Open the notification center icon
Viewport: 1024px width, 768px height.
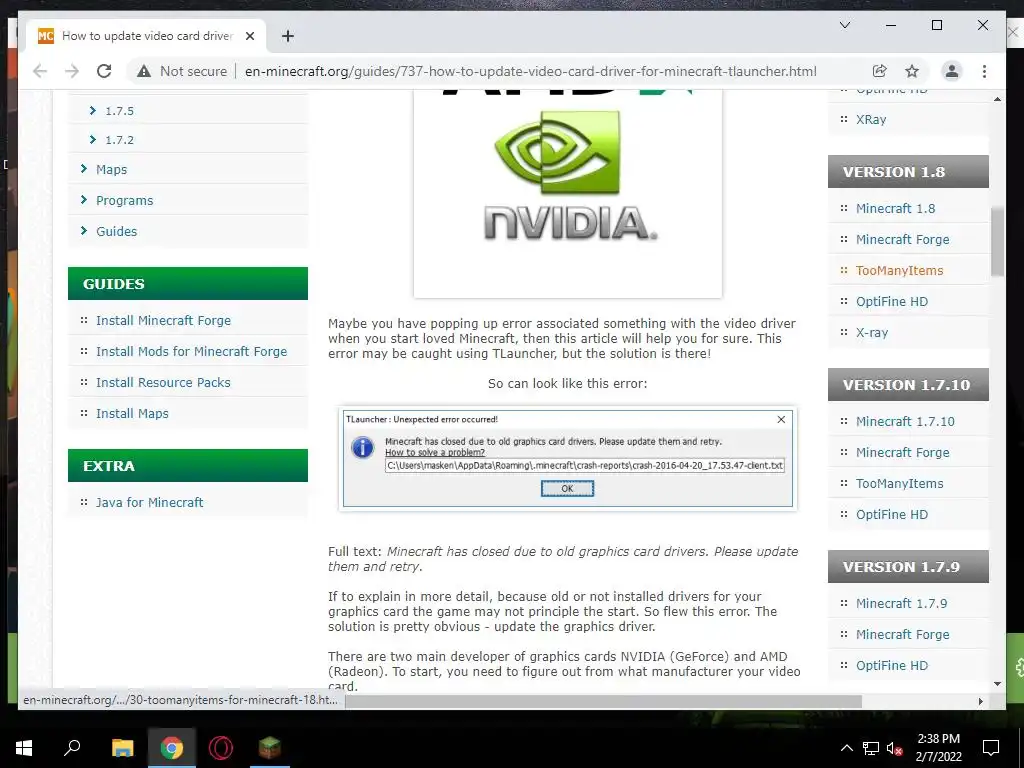991,748
